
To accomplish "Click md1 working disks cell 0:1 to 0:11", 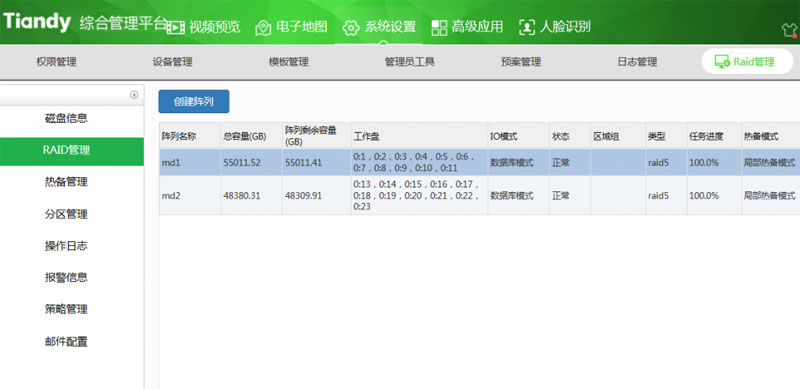I will tap(419, 162).
